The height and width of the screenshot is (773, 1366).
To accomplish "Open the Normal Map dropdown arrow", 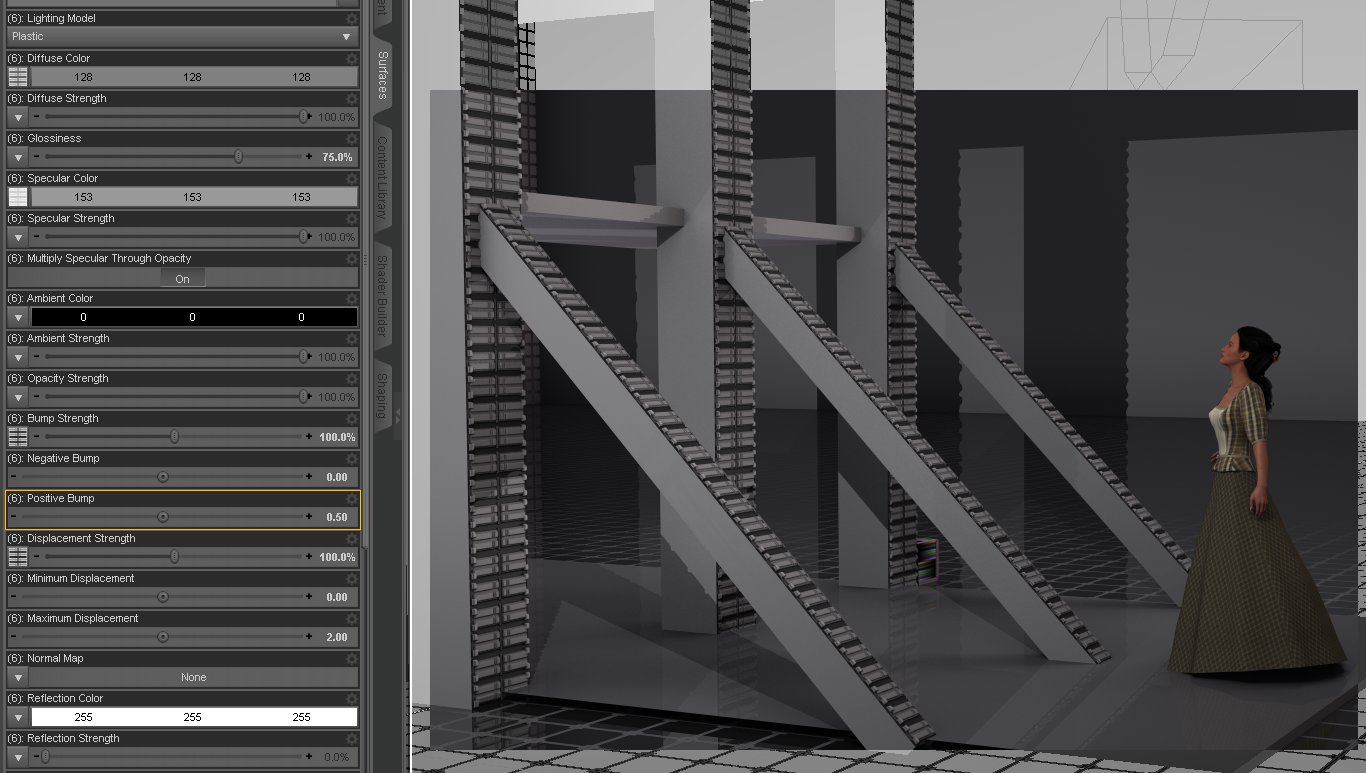I will click(18, 677).
